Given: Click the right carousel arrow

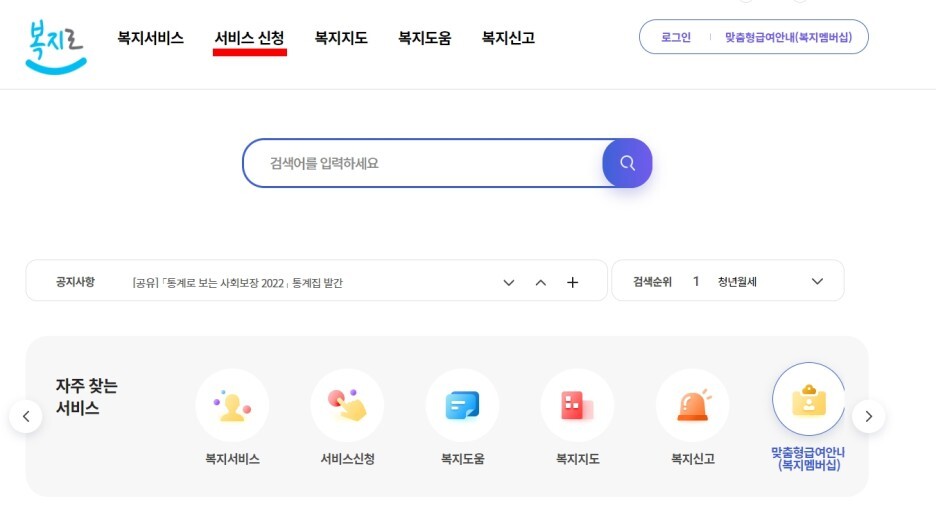Looking at the screenshot, I should (x=869, y=416).
